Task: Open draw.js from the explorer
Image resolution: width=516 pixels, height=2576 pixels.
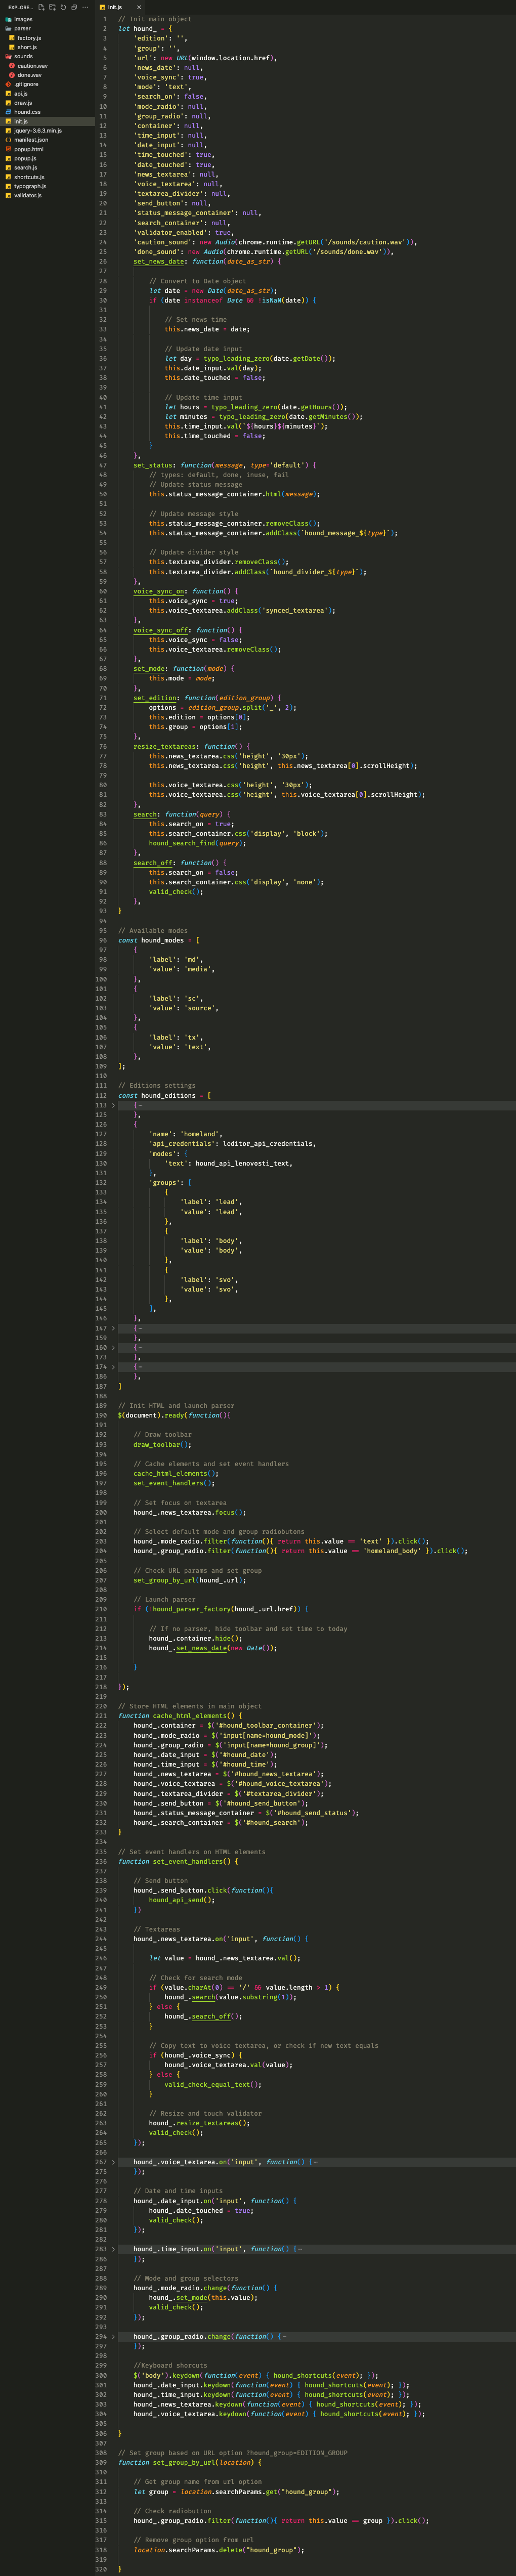Action: point(47,103)
